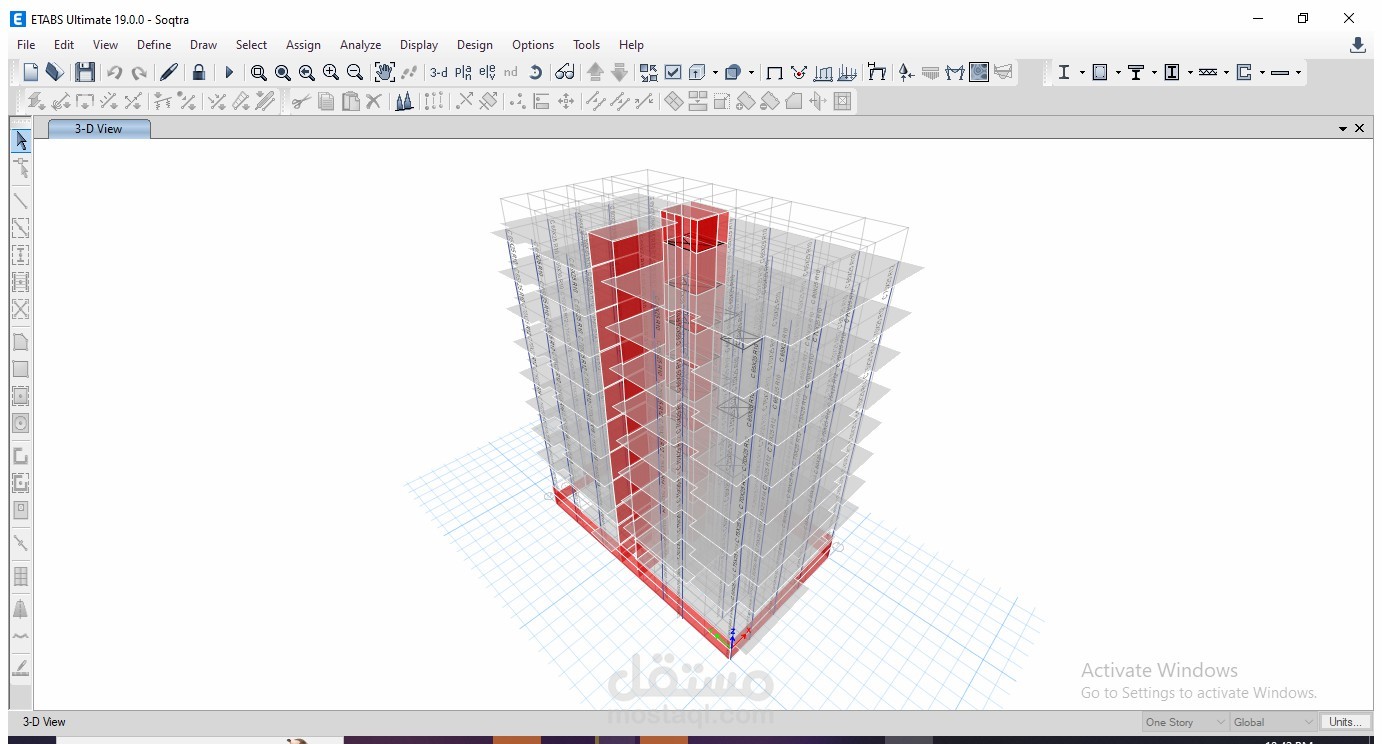Open the Draw menu
The image size is (1382, 744).
[203, 45]
